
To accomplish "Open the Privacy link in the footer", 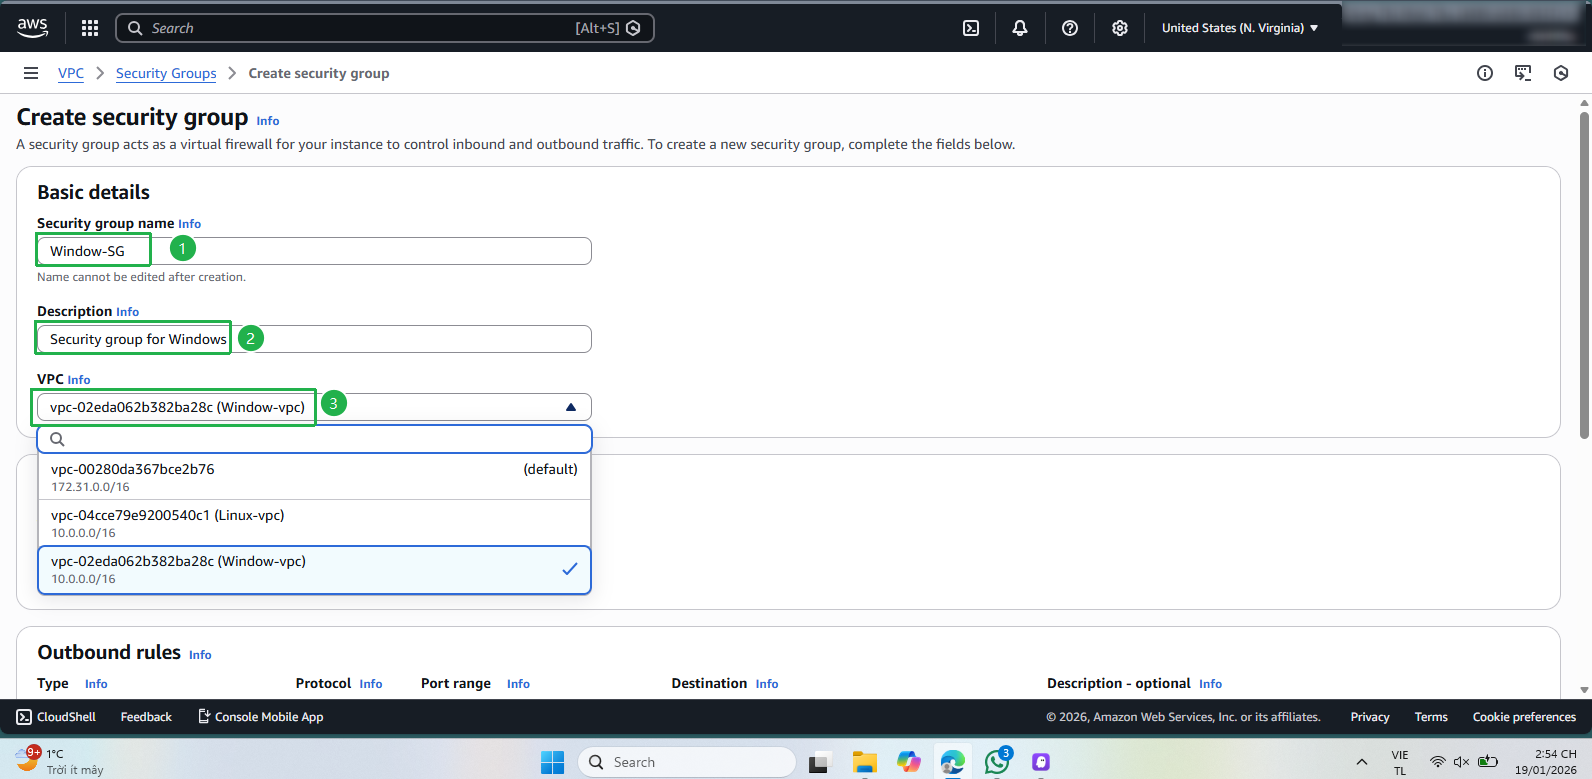I will pos(1370,717).
